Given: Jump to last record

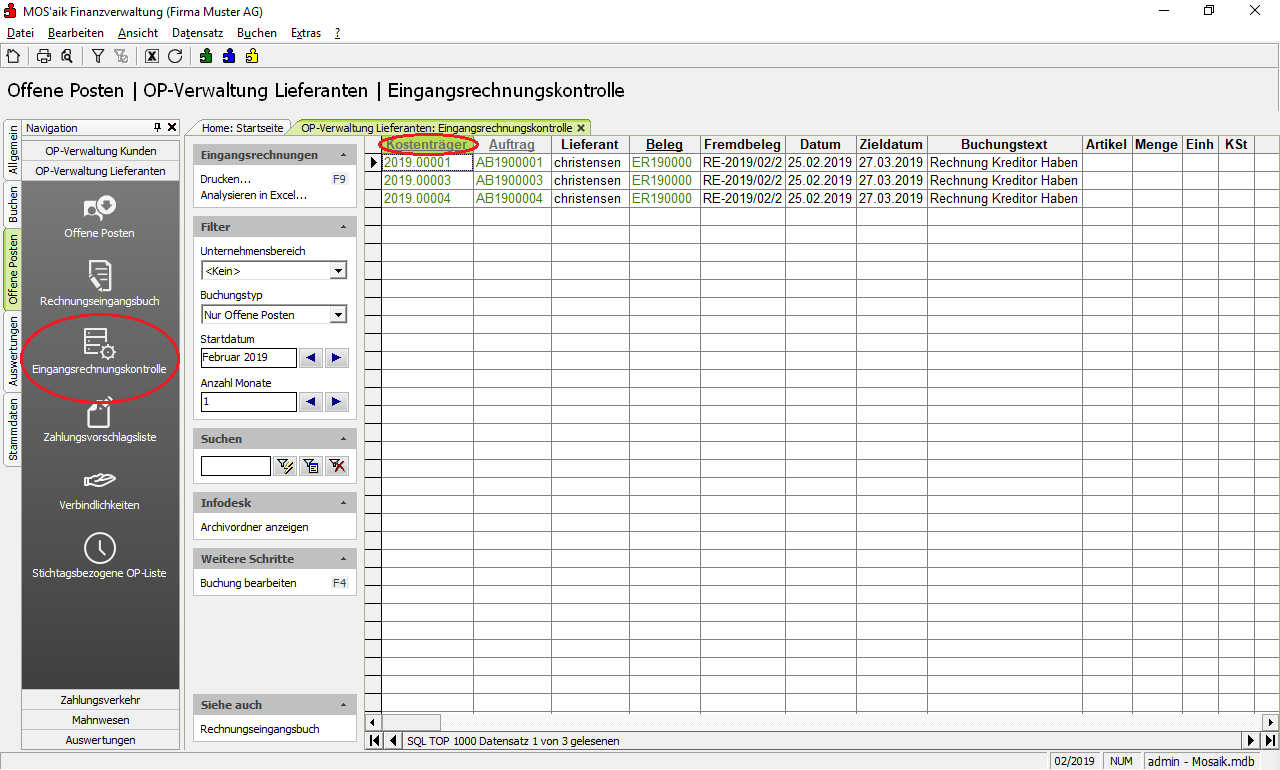Looking at the screenshot, I should click(x=1270, y=741).
